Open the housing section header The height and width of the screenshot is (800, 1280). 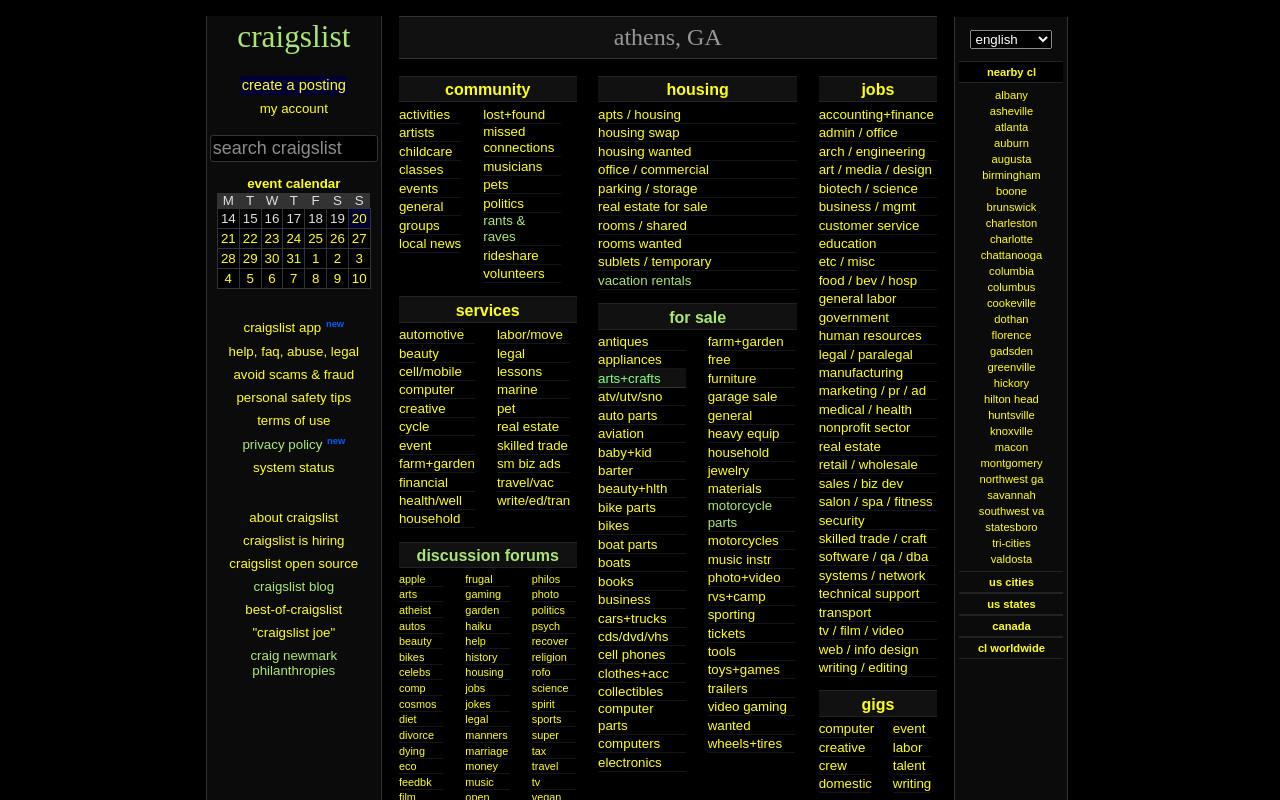pyautogui.click(x=697, y=89)
